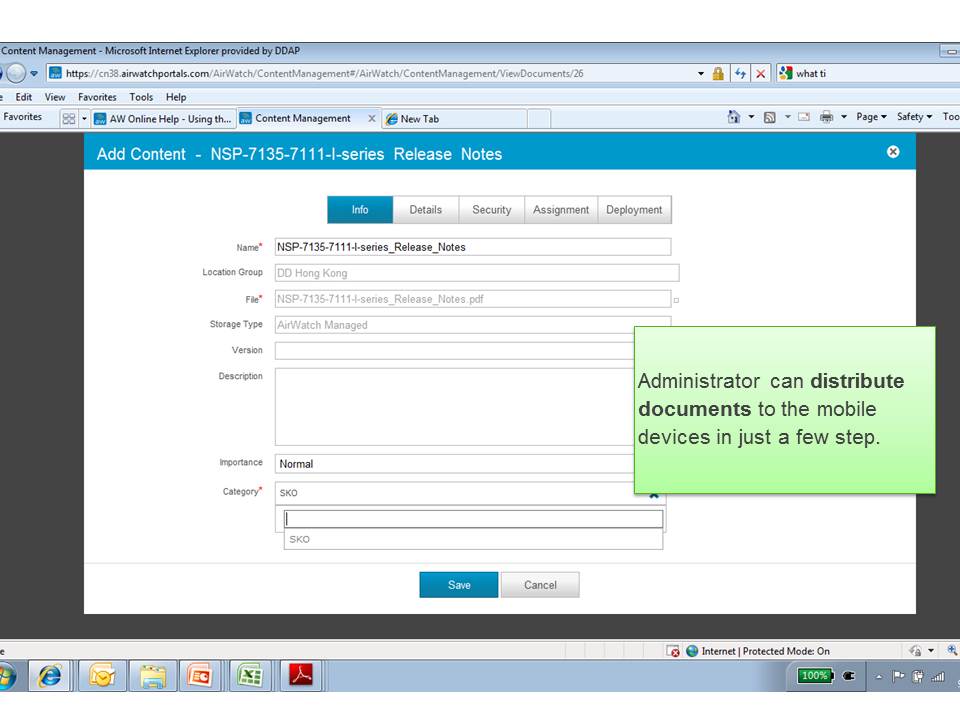The image size is (960, 720).
Task: Open Excel from the taskbar
Action: (x=250, y=676)
